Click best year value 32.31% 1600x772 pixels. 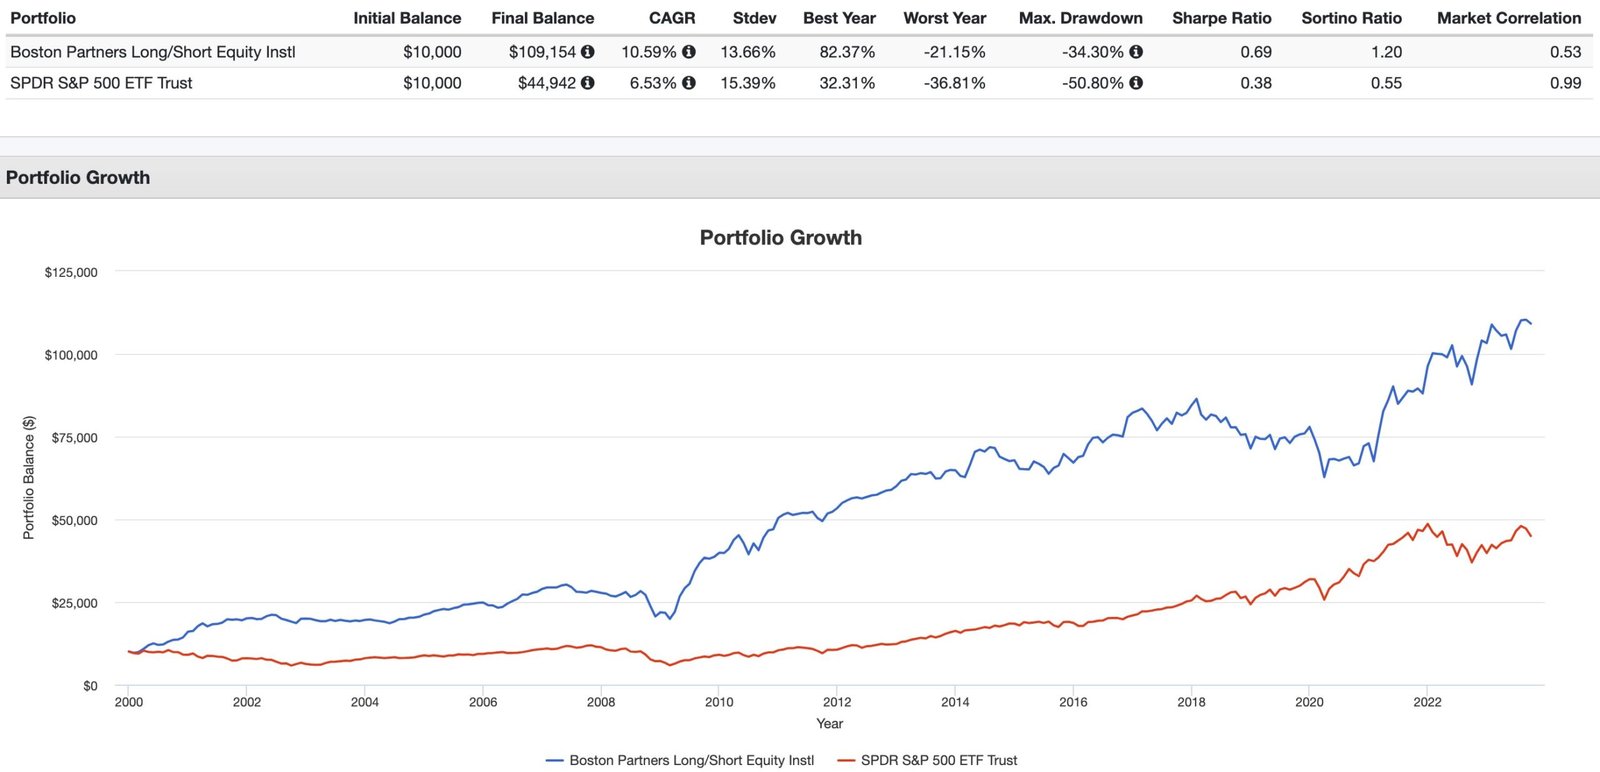point(847,83)
